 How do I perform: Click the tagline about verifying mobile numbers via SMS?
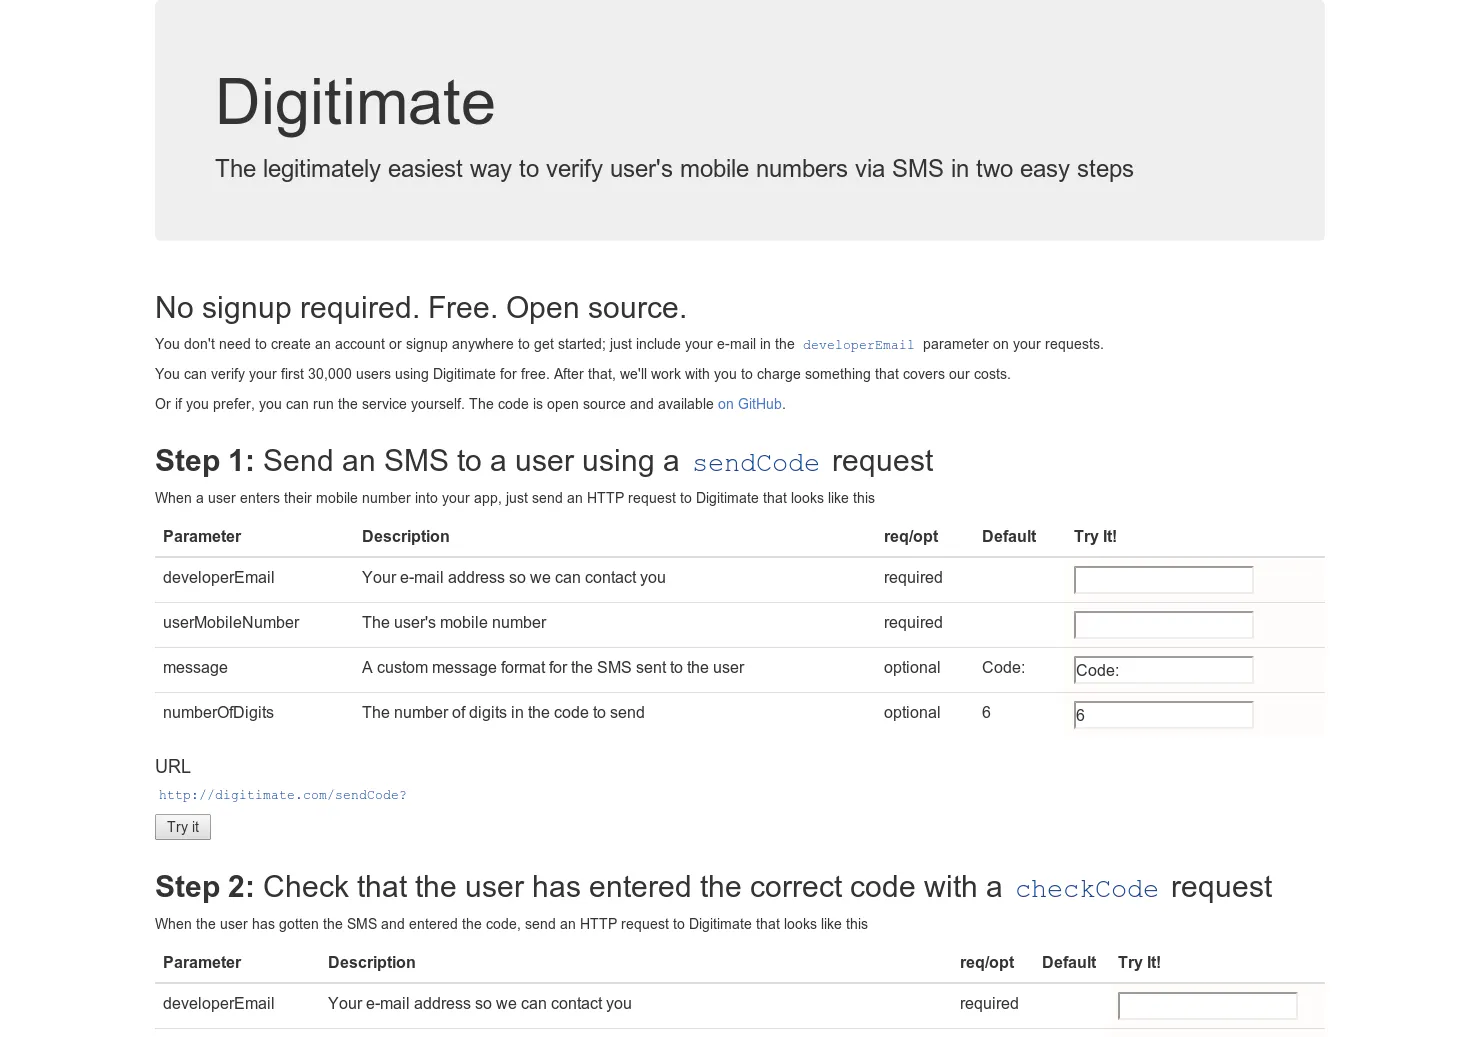(674, 169)
